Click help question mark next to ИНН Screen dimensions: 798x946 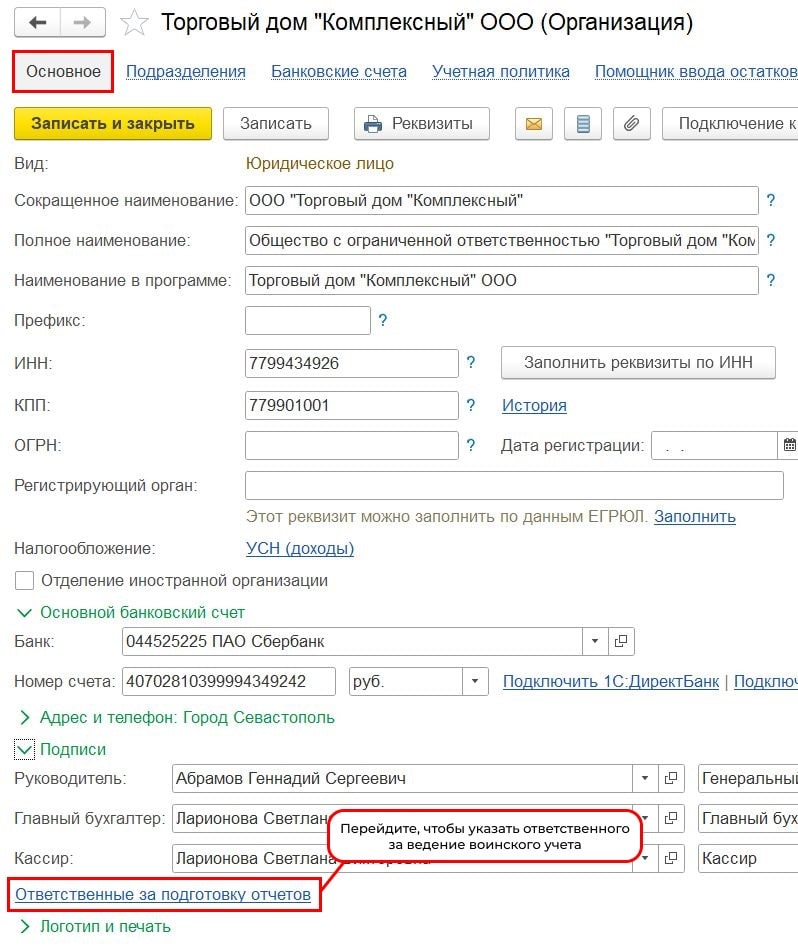[471, 363]
